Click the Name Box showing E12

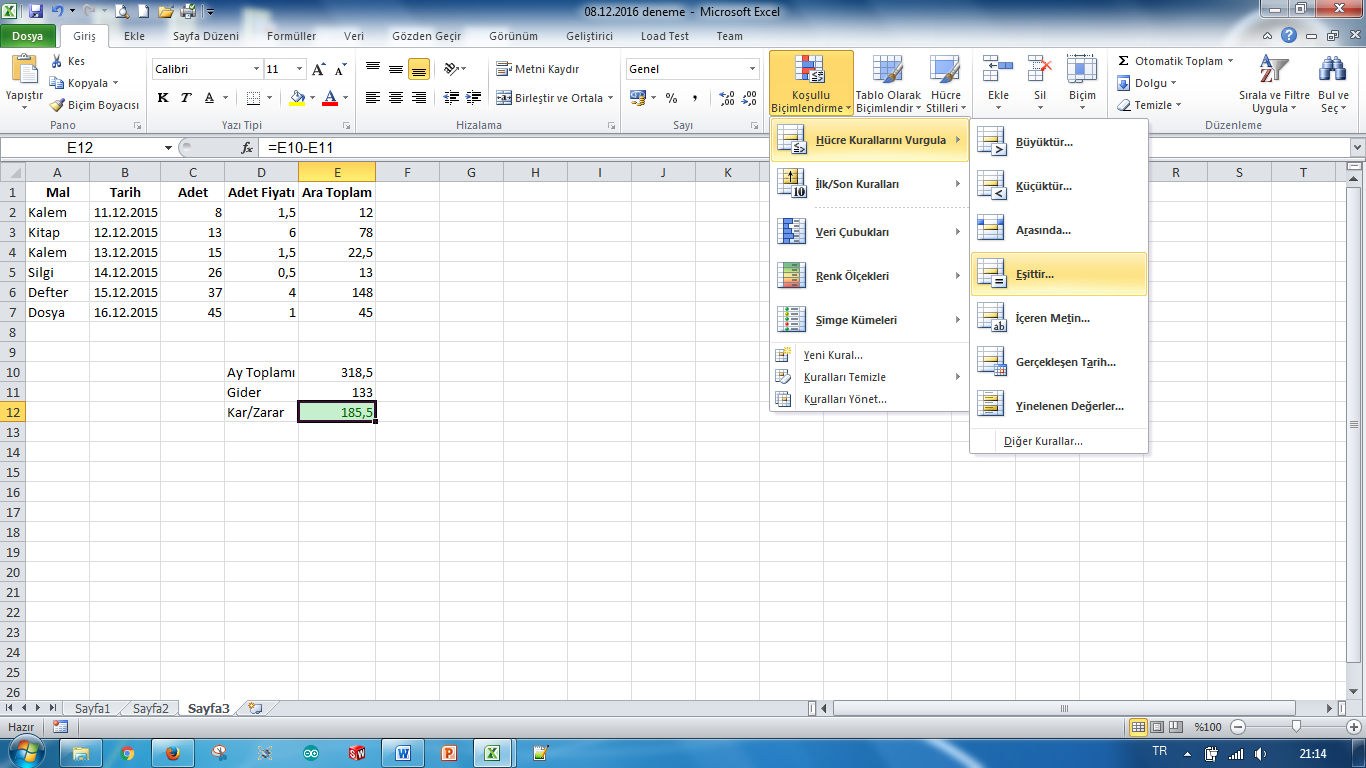click(x=80, y=147)
